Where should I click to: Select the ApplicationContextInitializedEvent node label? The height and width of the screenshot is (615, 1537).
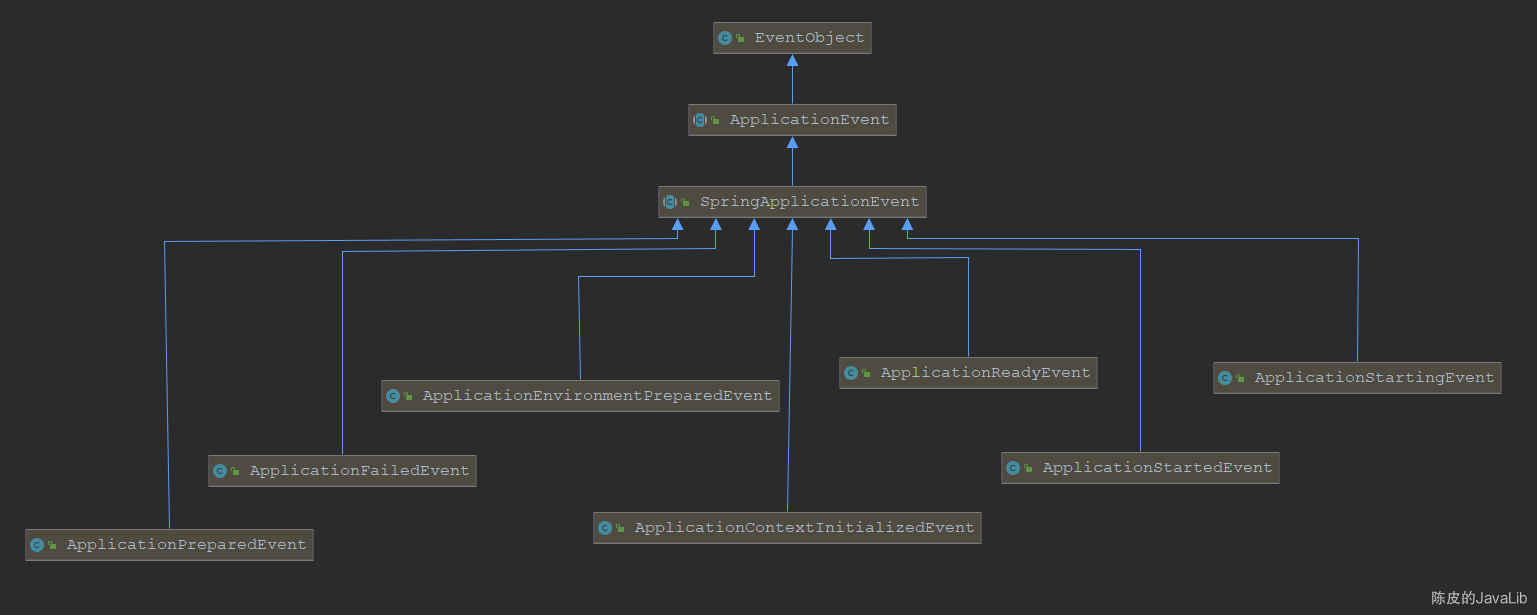coord(804,528)
